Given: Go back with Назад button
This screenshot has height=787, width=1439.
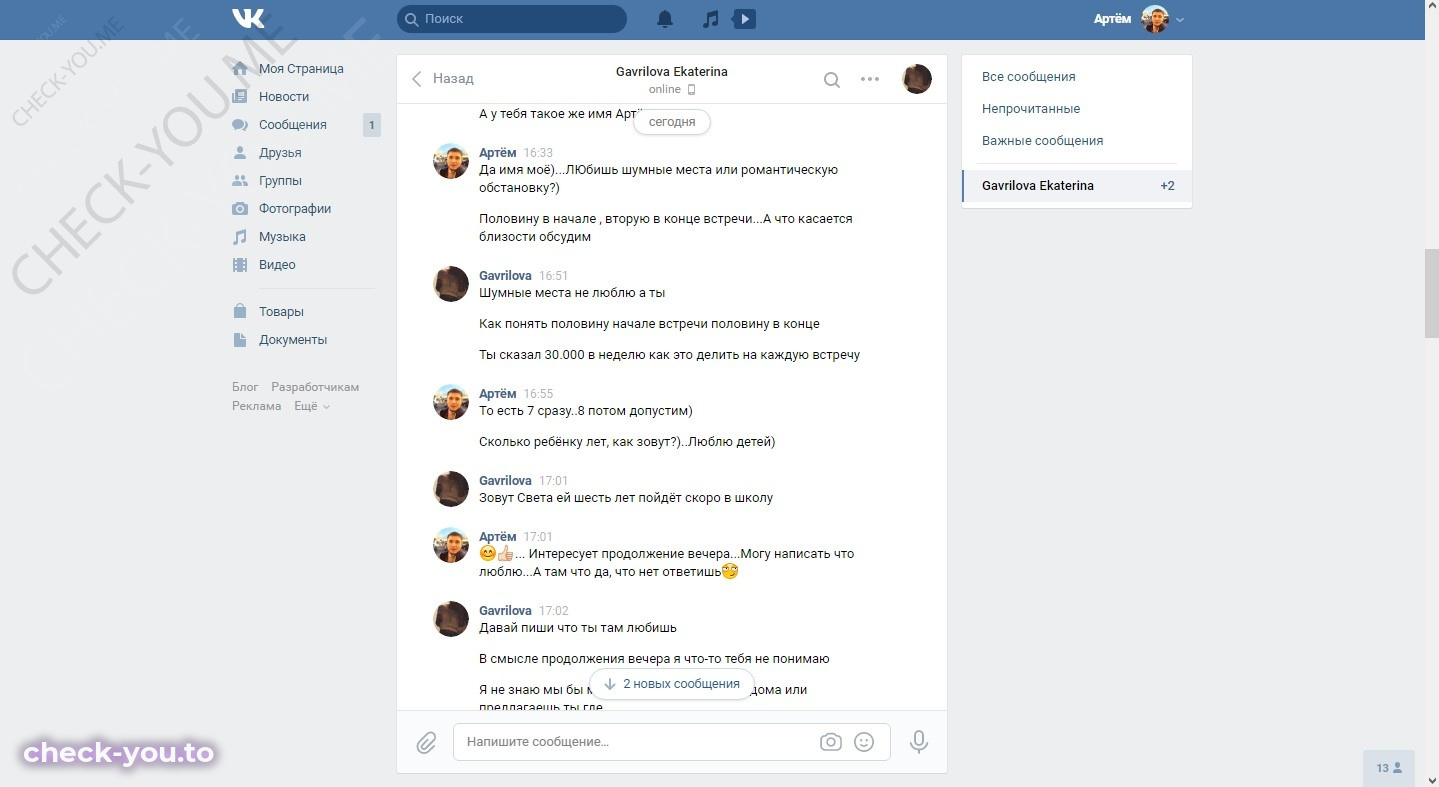Looking at the screenshot, I should (x=442, y=78).
